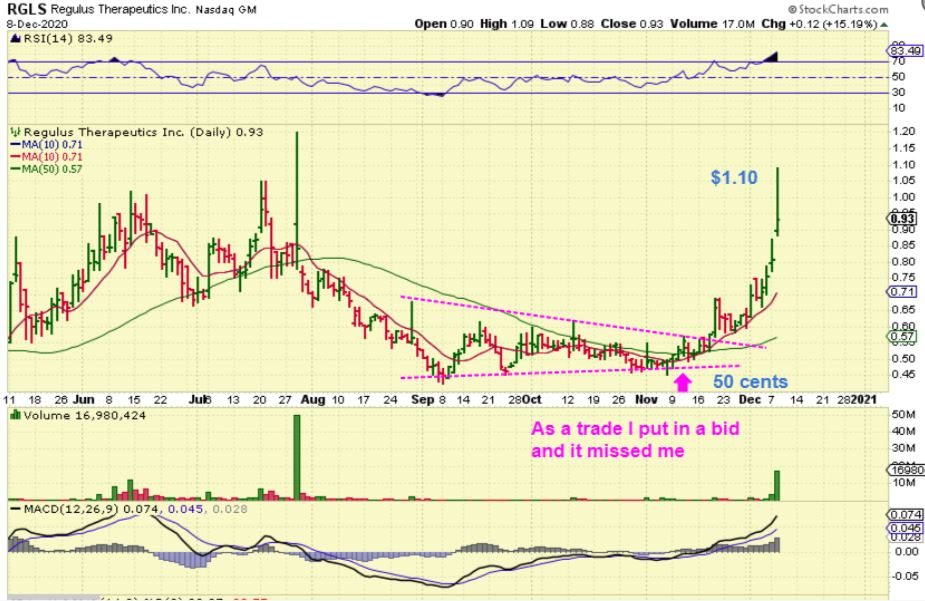
Task: Click the tallest green volume bar in late July
Action: (297, 458)
